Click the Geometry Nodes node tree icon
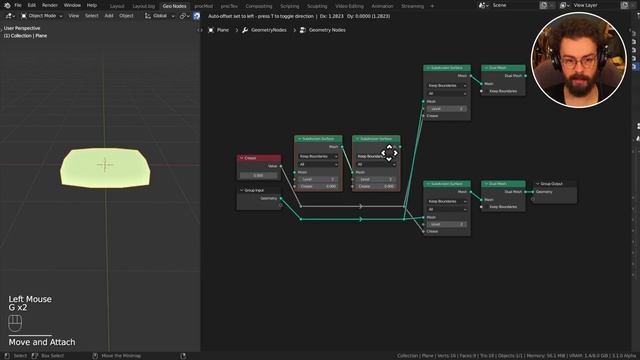The image size is (640, 360). point(303,30)
